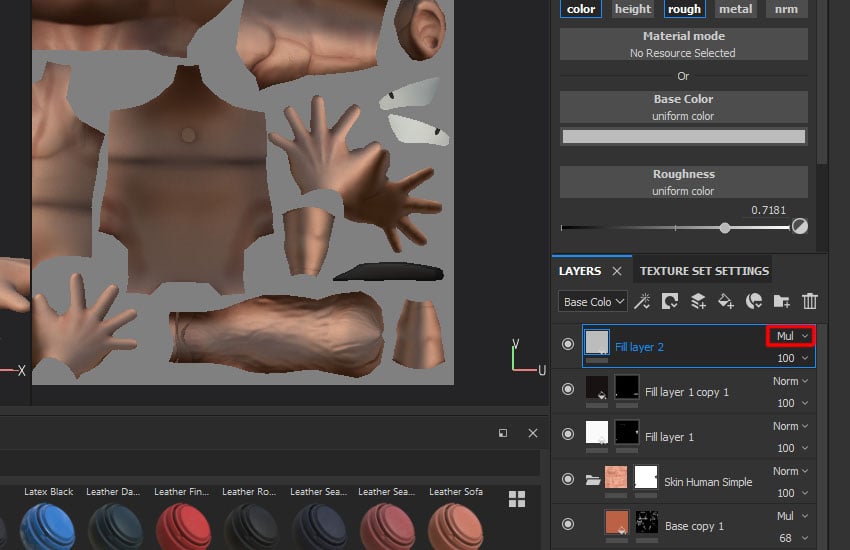Switch shelf to grid view icon
The width and height of the screenshot is (850, 550).
[x=517, y=499]
